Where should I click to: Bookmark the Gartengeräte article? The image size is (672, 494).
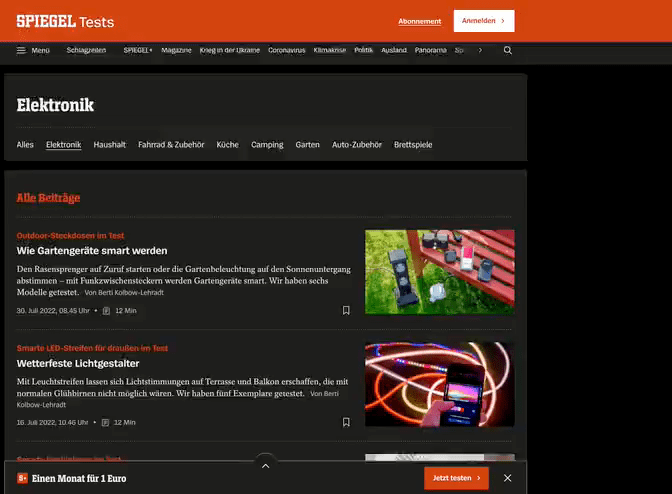346,310
